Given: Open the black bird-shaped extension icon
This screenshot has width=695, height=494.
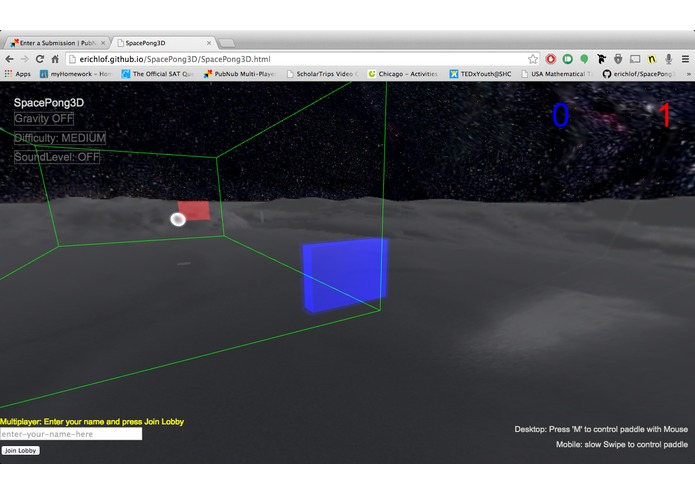Looking at the screenshot, I should [x=601, y=59].
